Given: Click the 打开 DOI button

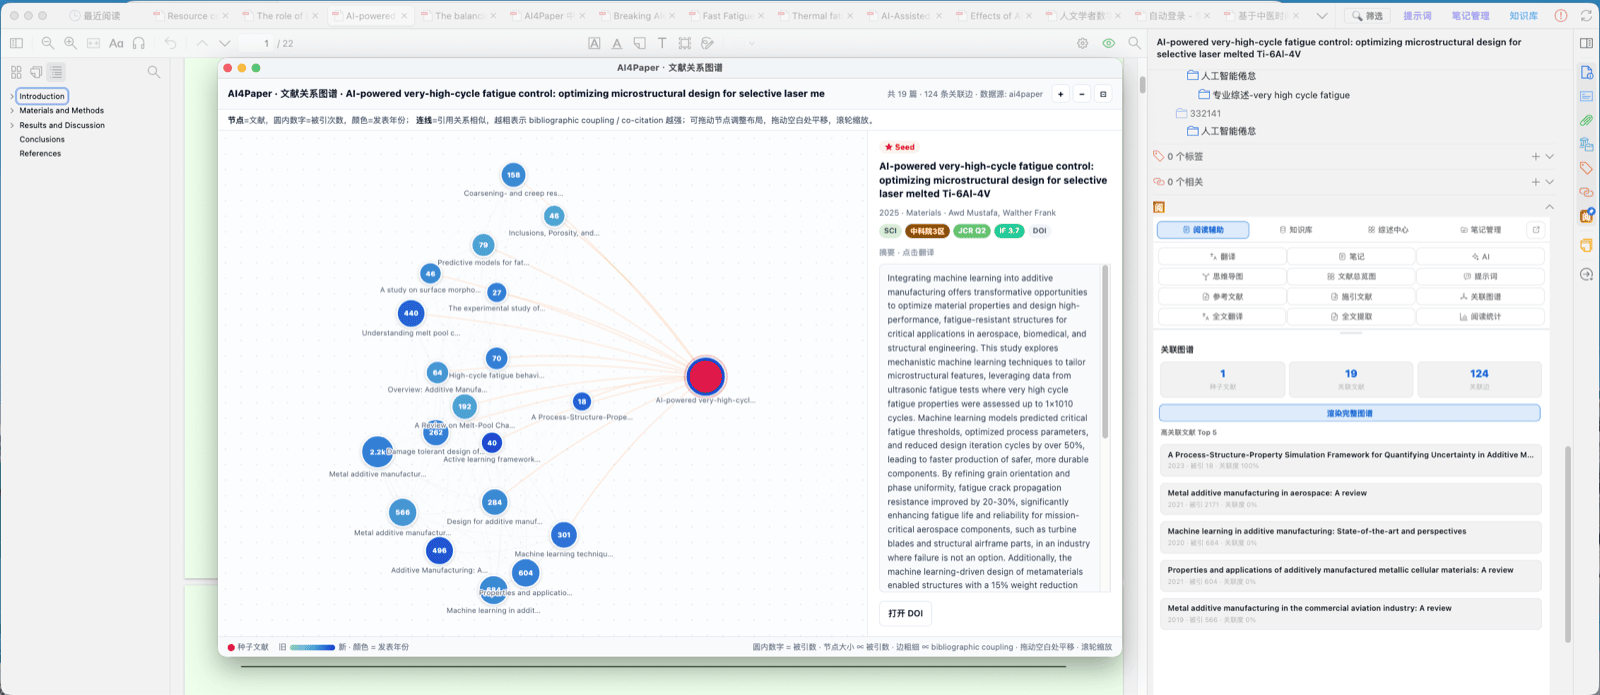Looking at the screenshot, I should [x=905, y=613].
